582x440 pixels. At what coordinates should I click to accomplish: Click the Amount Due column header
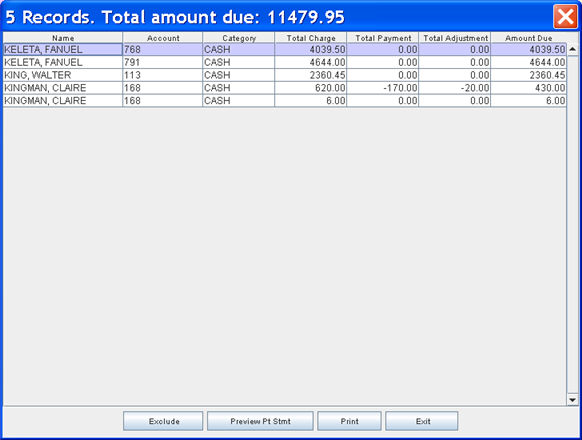pyautogui.click(x=529, y=38)
